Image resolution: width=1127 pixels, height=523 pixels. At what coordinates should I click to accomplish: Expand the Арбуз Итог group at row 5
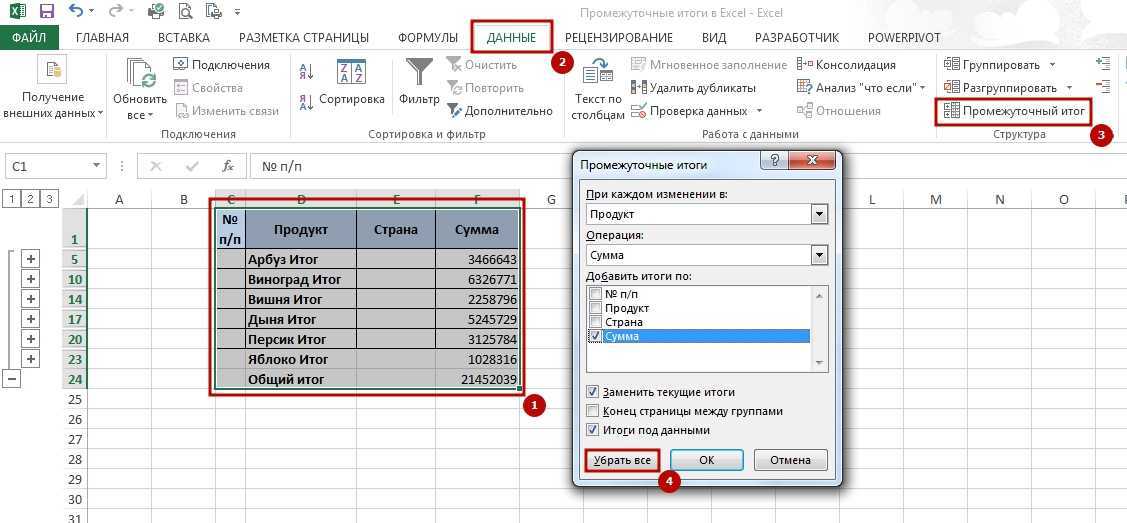[x=31, y=259]
